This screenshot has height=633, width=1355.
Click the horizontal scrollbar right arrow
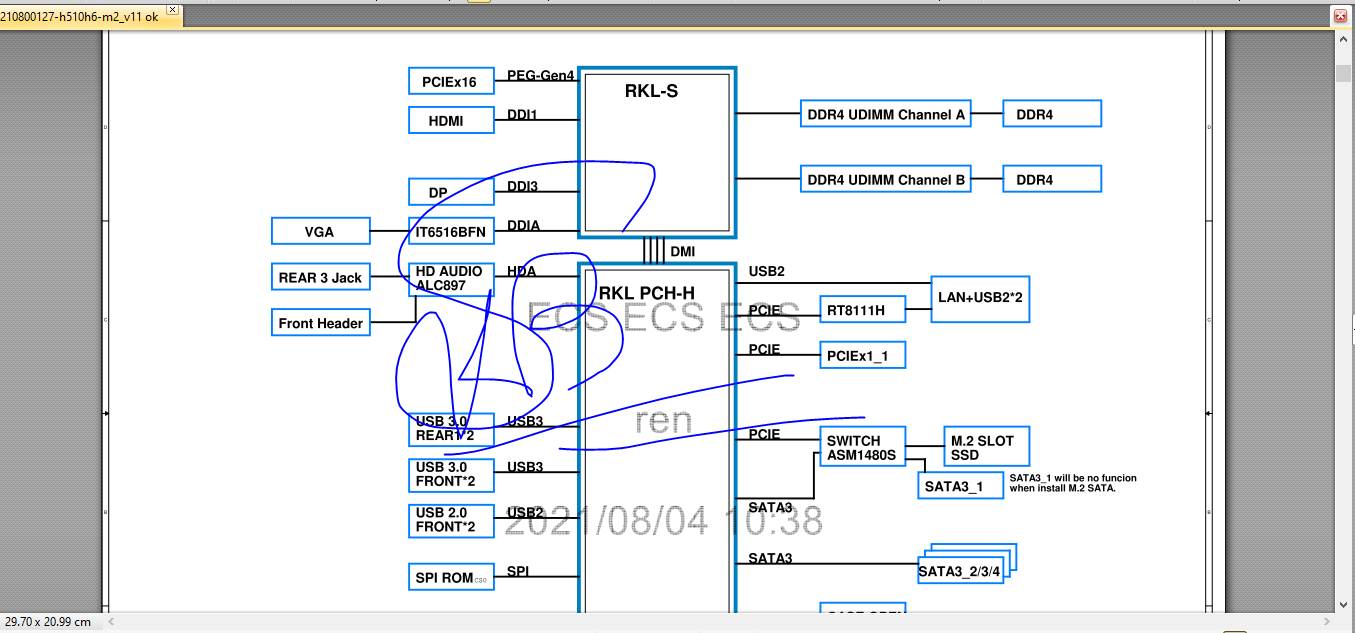point(1327,621)
